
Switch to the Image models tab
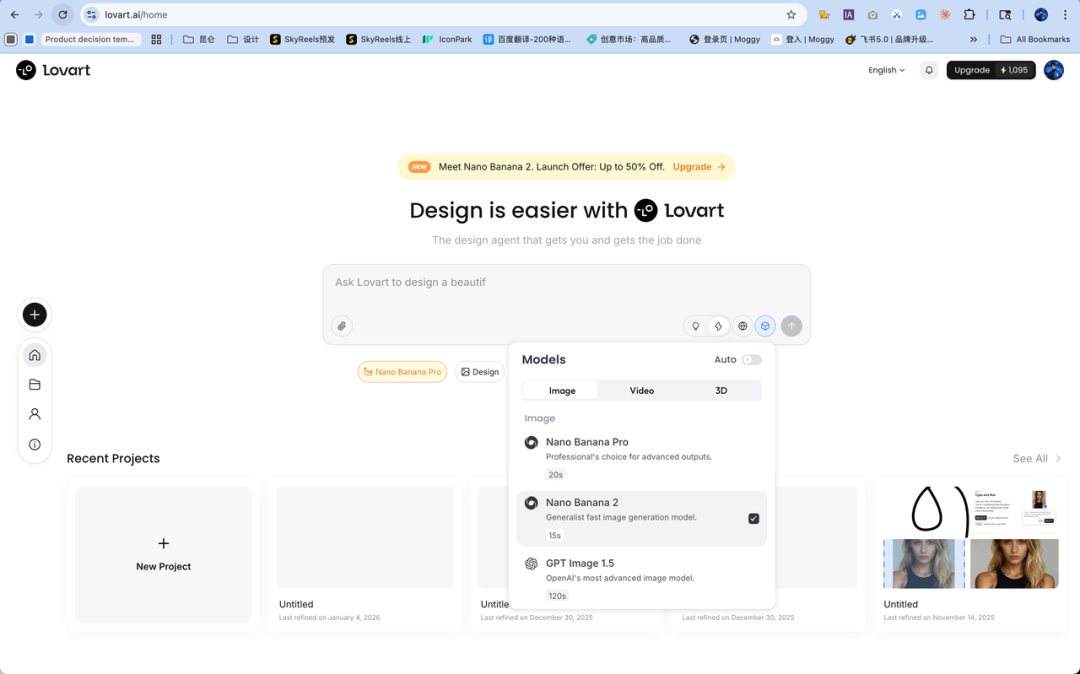(561, 390)
